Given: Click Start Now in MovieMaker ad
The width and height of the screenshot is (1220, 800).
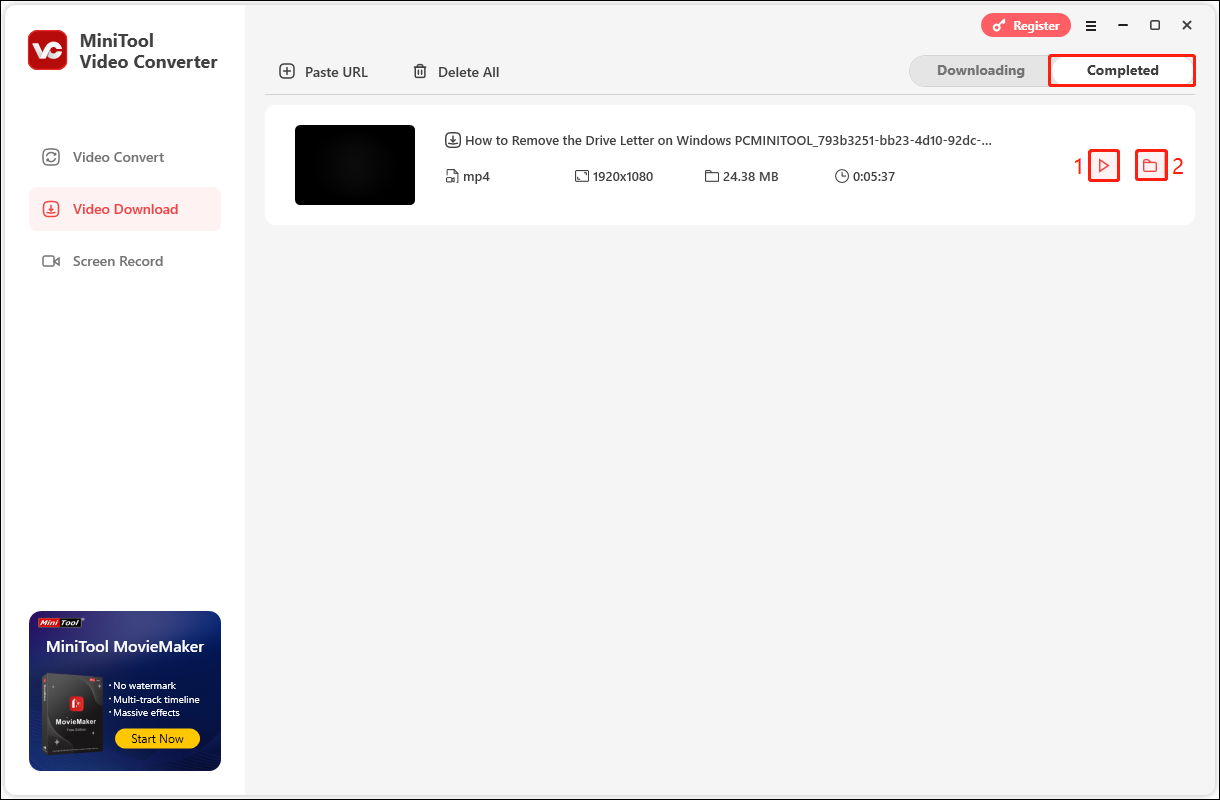Looking at the screenshot, I should [157, 739].
